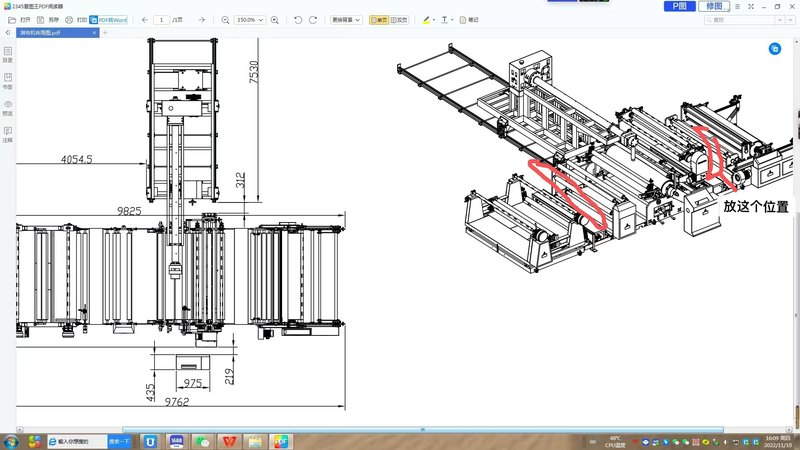The height and width of the screenshot is (450, 800).
Task: Click the taskbar clock showing 16:09
Action: pos(779,442)
